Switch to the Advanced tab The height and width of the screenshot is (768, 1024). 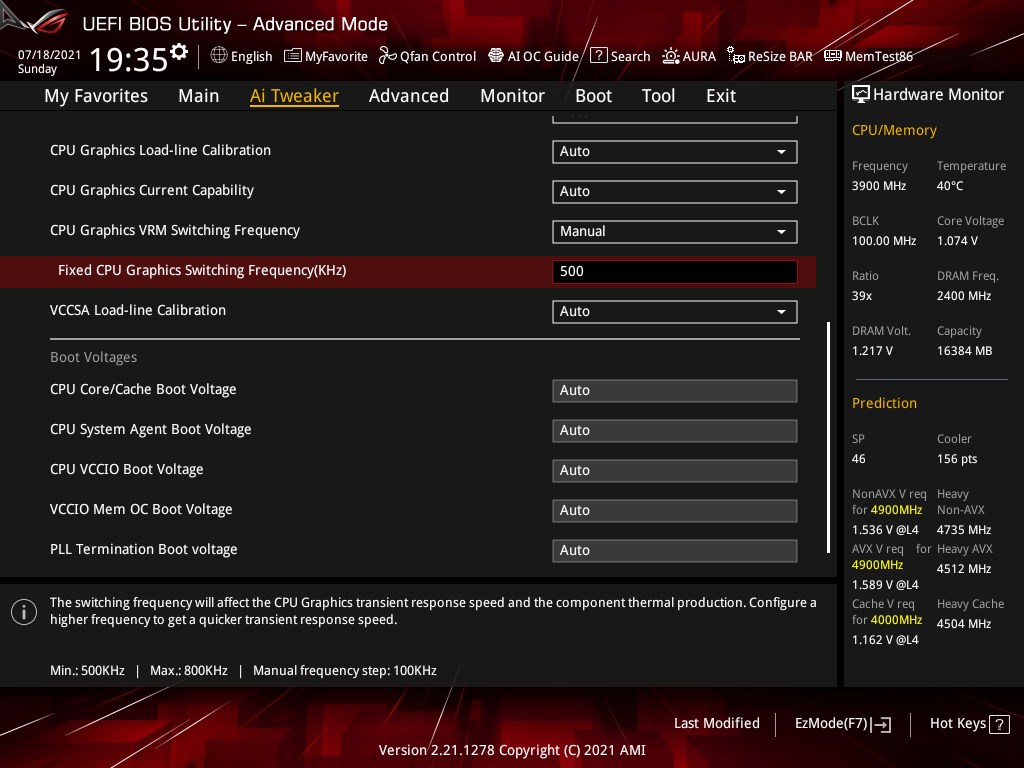click(409, 95)
